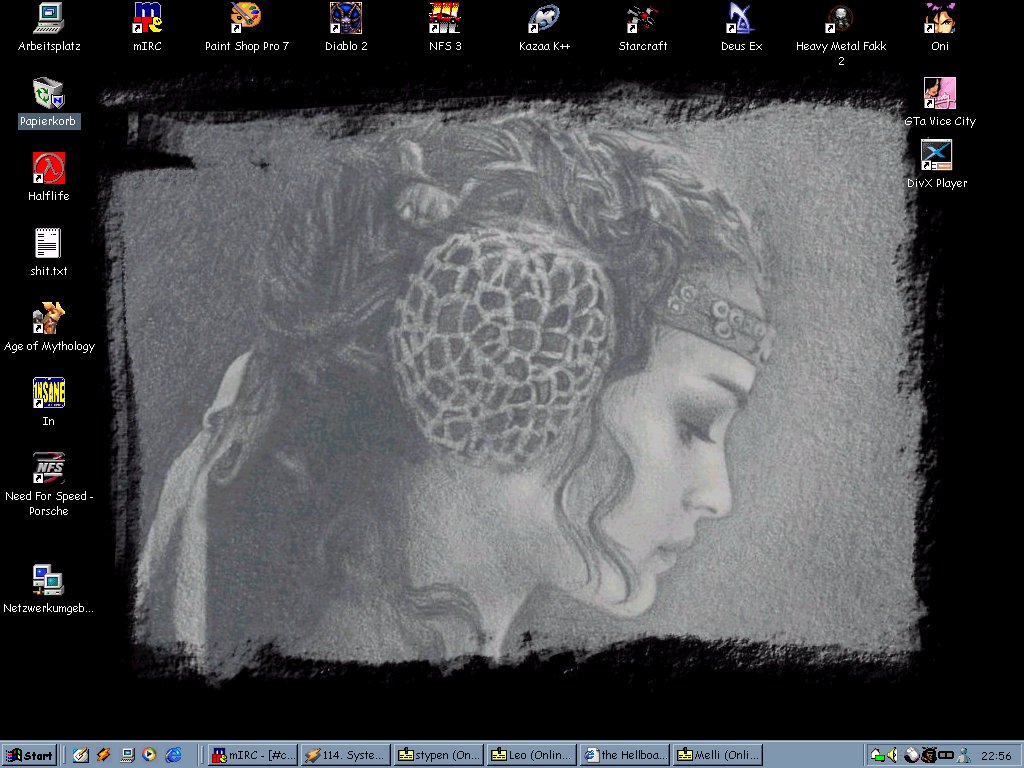This screenshot has height=768, width=1024.
Task: Open the Netzwerkumgebung desktop icon
Action: (x=49, y=589)
